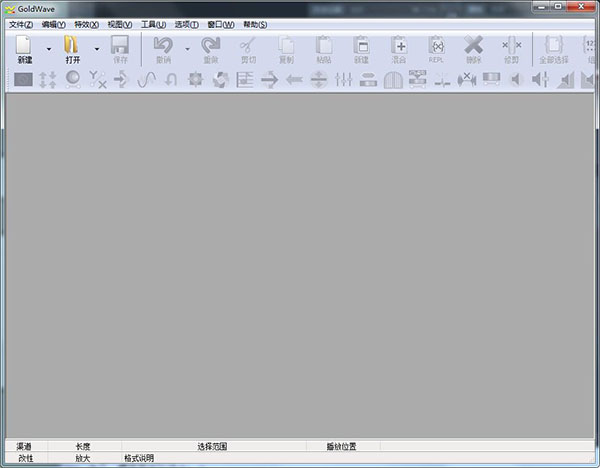Click the 打开 (Open) folder icon
The image size is (600, 468).
coord(72,46)
